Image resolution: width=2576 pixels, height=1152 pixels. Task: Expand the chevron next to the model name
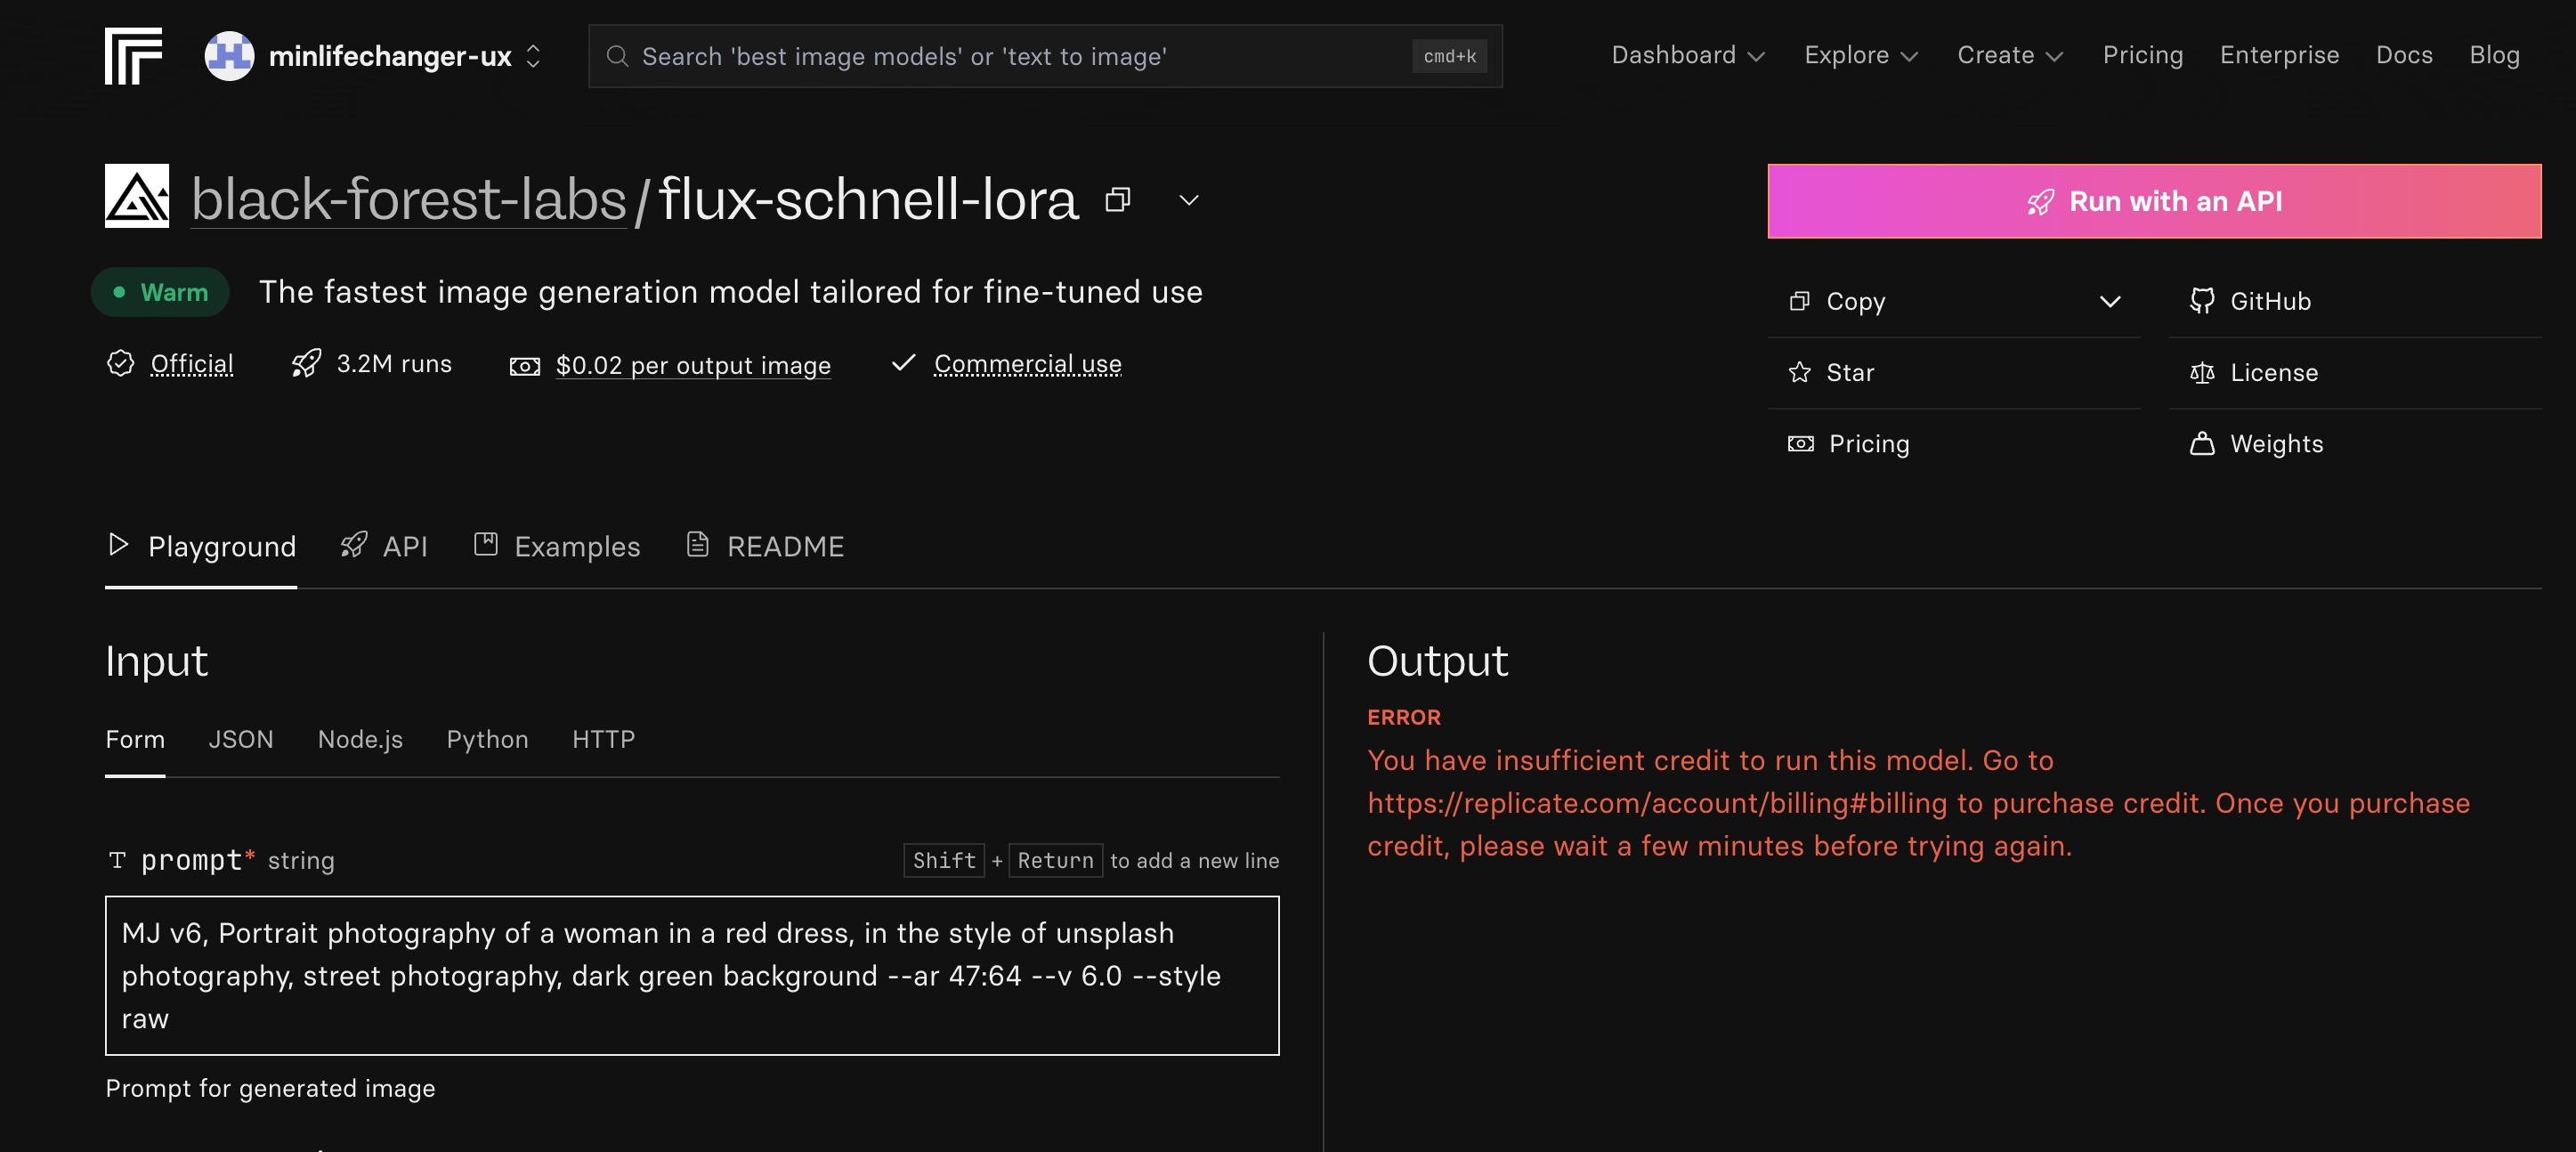click(1188, 200)
